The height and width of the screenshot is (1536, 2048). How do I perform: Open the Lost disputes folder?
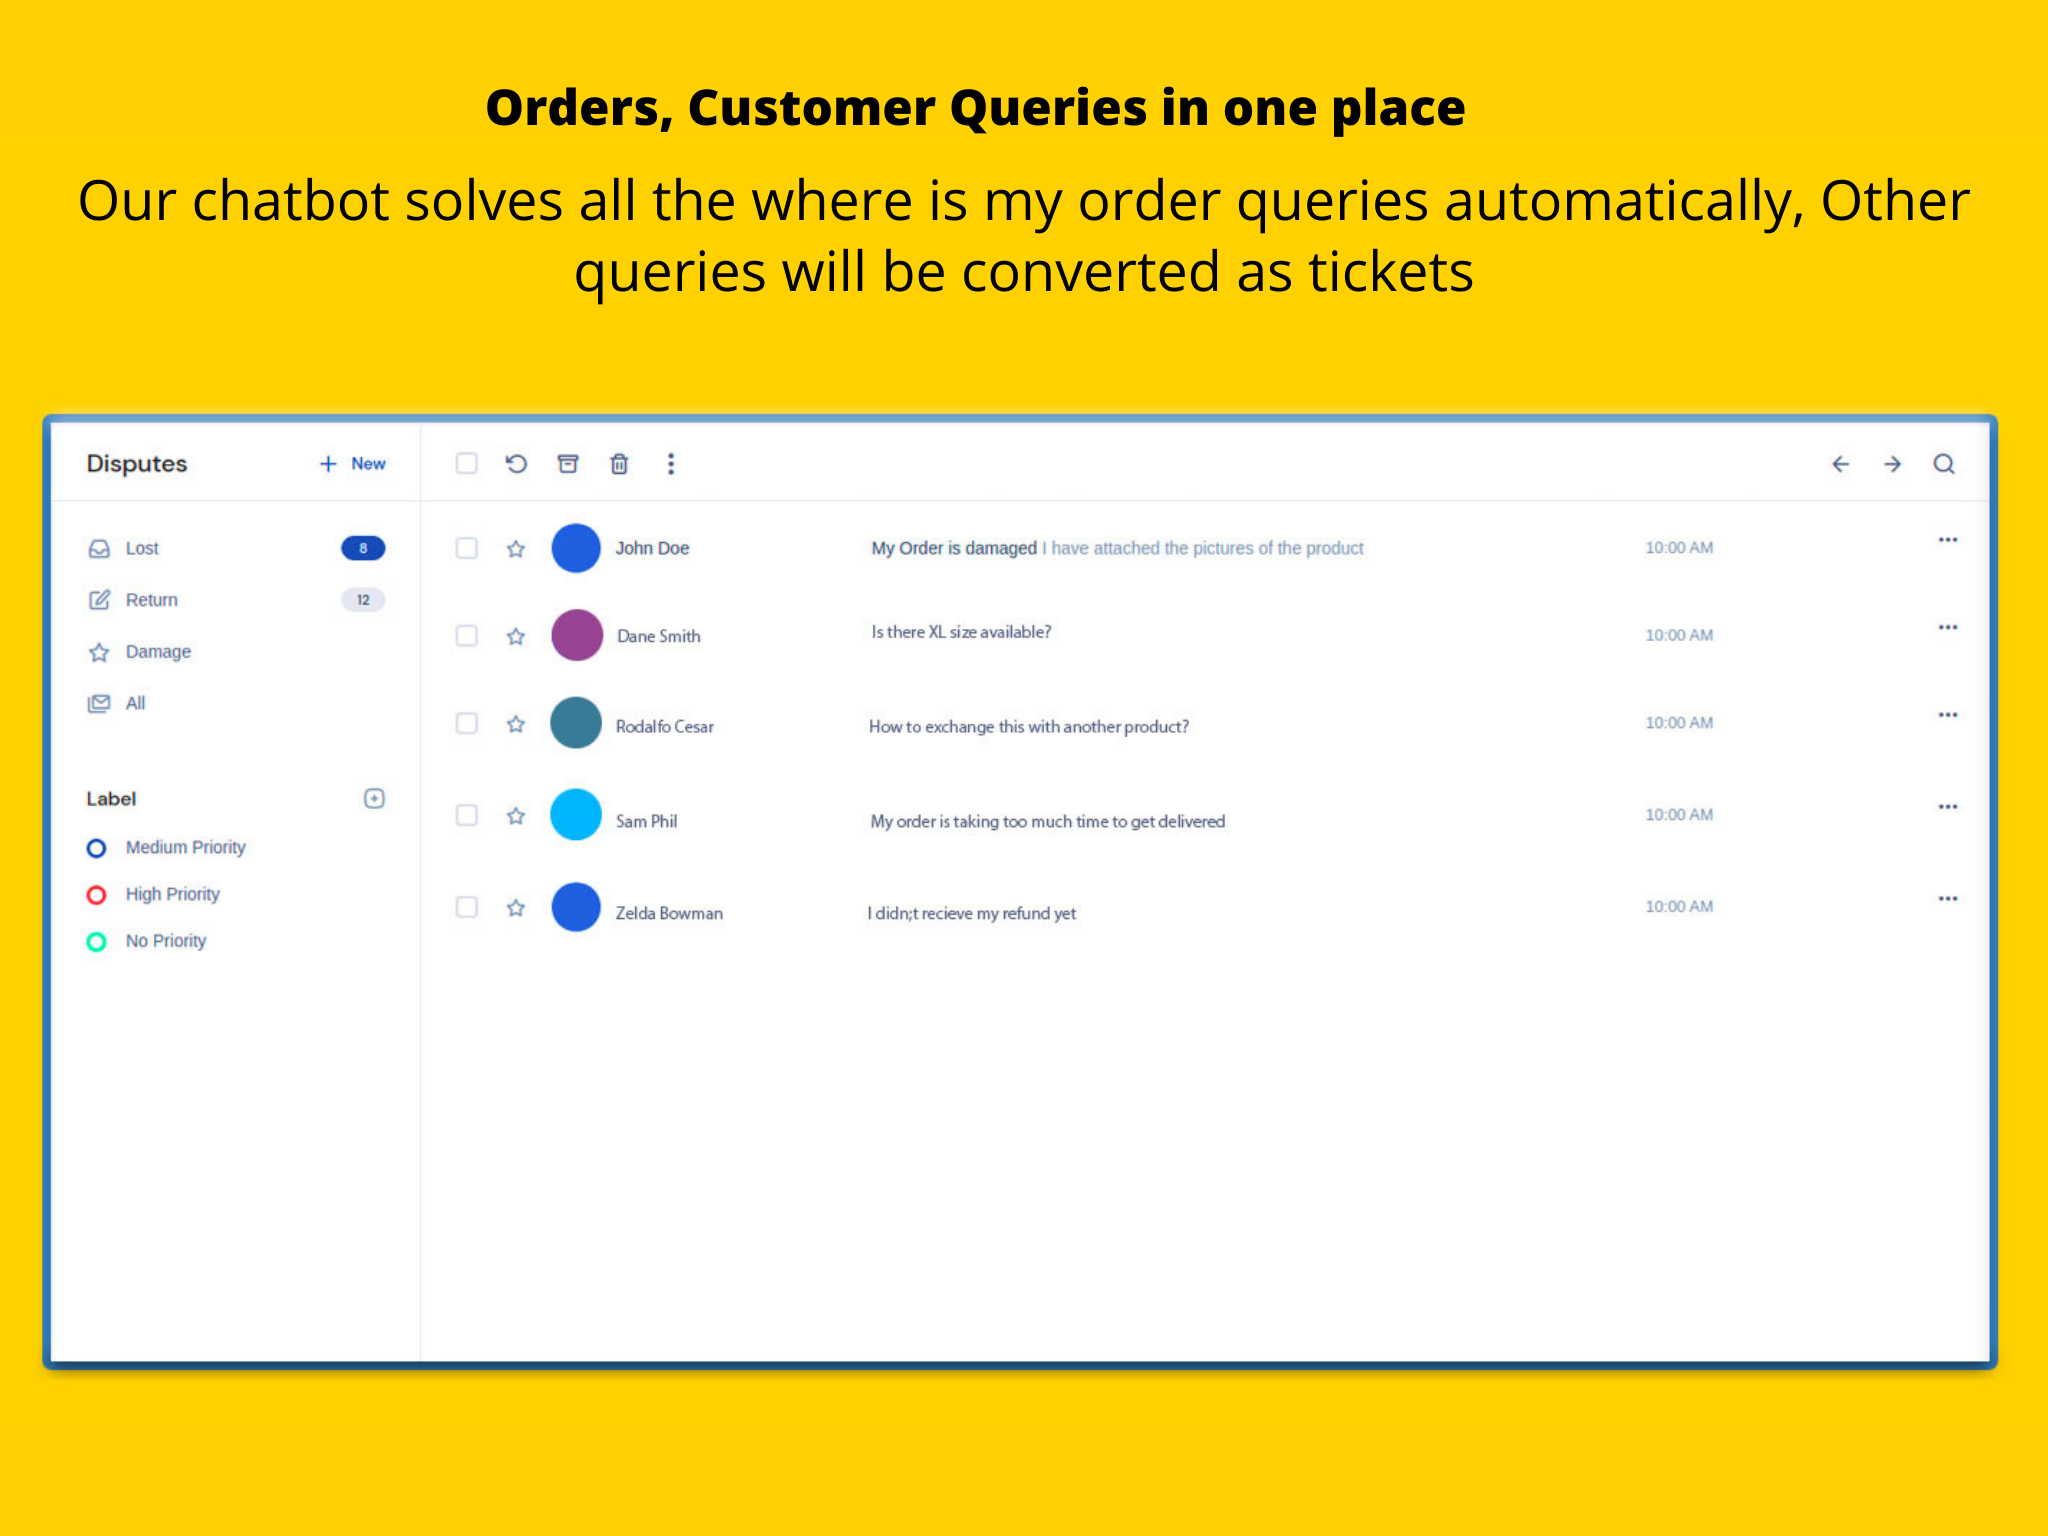tap(143, 548)
